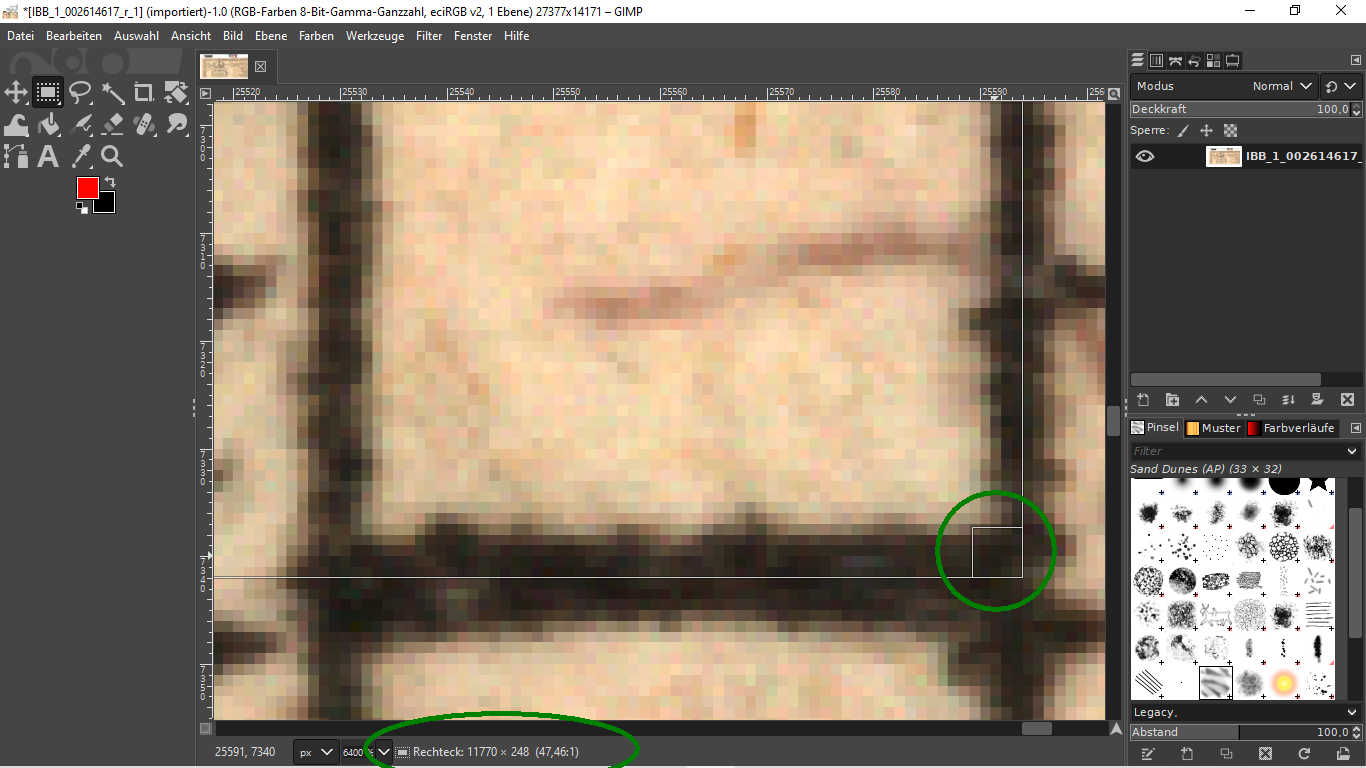Select the Text tool
The height and width of the screenshot is (768, 1366).
click(48, 156)
